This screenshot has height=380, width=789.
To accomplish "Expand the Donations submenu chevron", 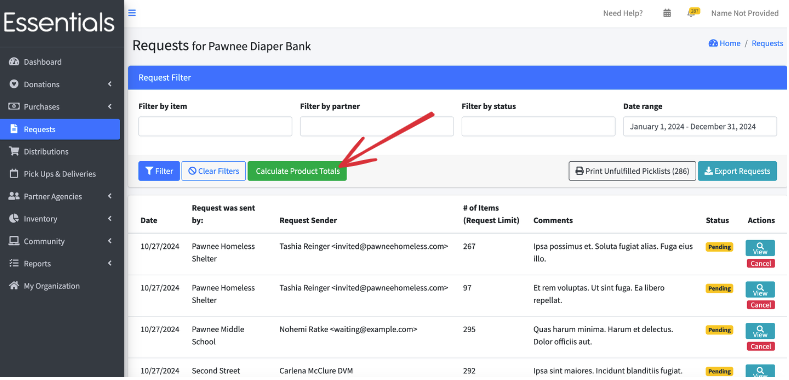I will point(110,84).
